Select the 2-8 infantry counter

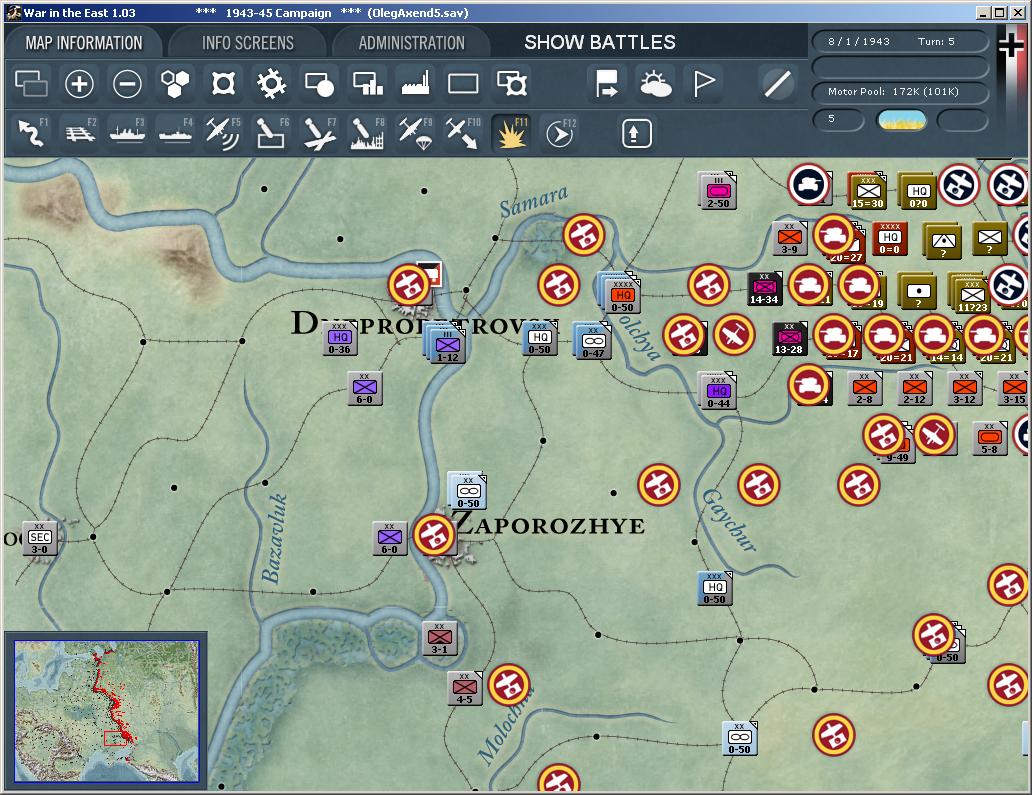coord(865,388)
